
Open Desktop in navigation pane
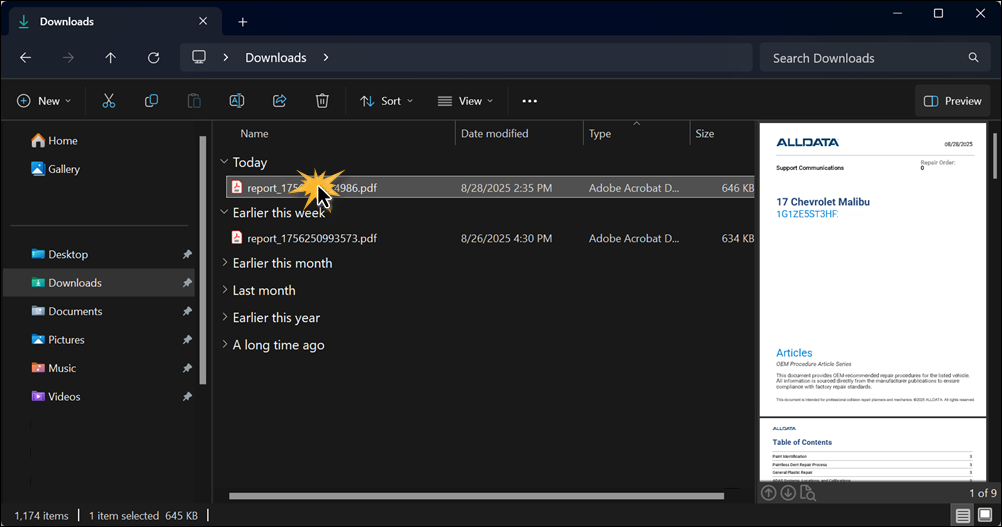(x=68, y=254)
